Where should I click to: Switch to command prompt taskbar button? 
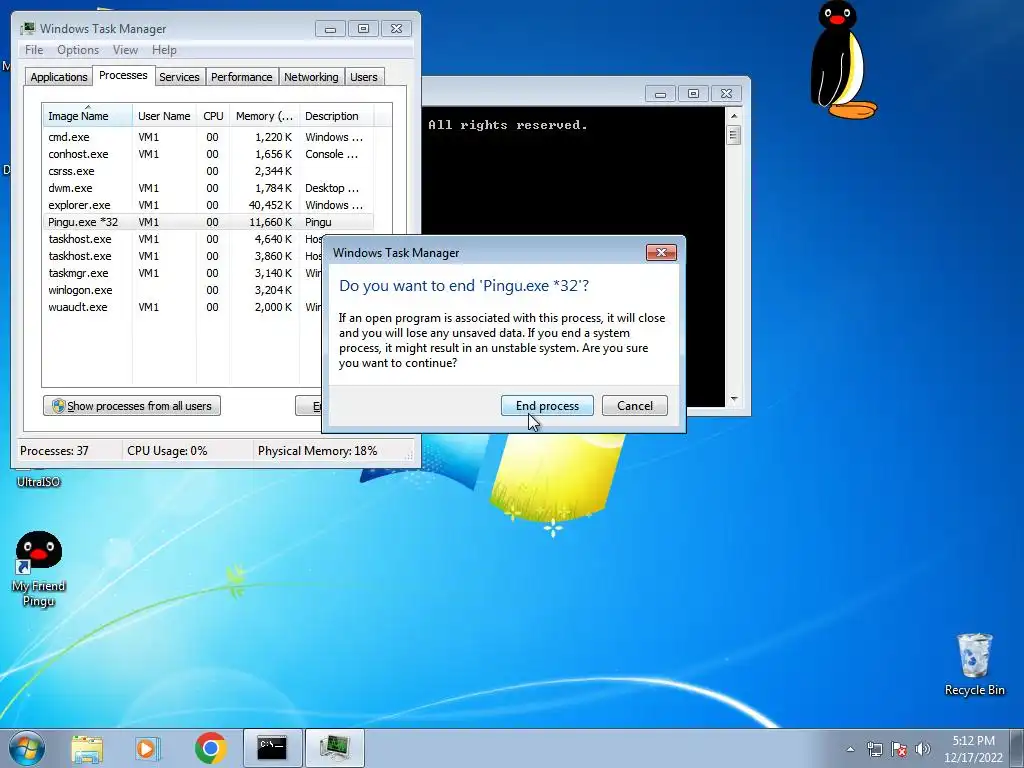[x=272, y=748]
